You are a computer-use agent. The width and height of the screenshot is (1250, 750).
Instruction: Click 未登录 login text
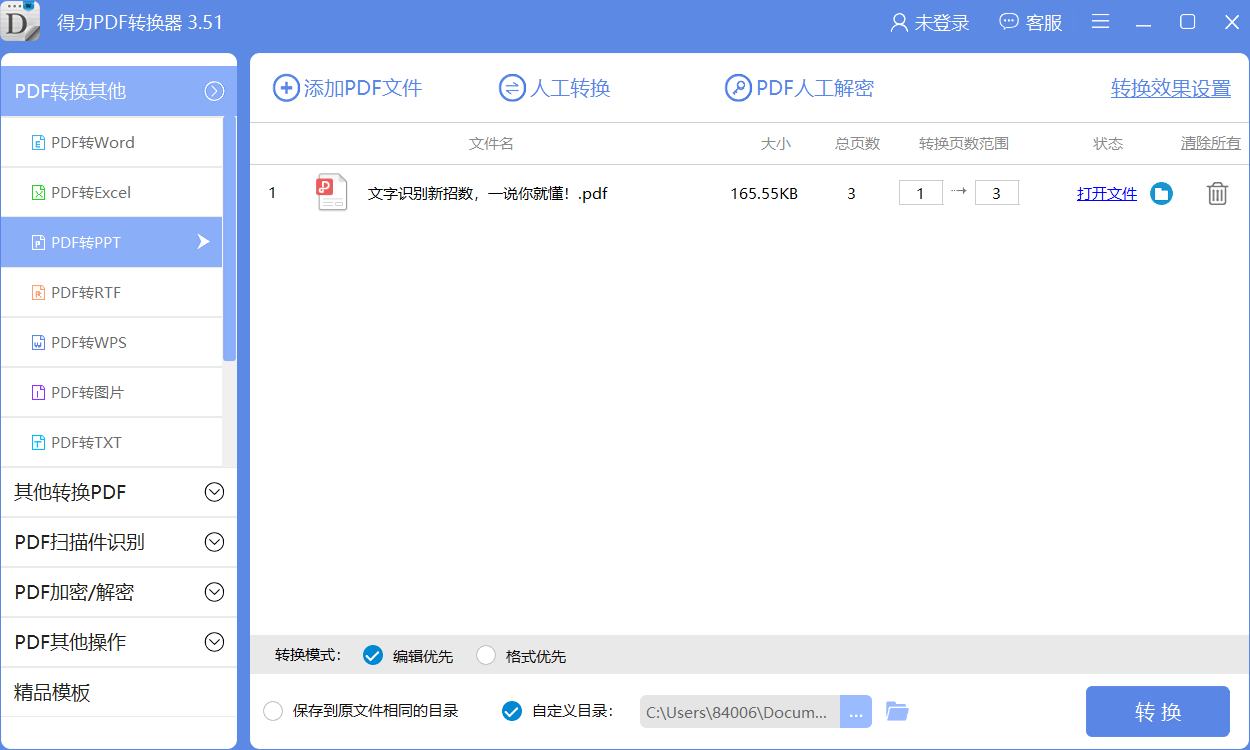tap(942, 23)
